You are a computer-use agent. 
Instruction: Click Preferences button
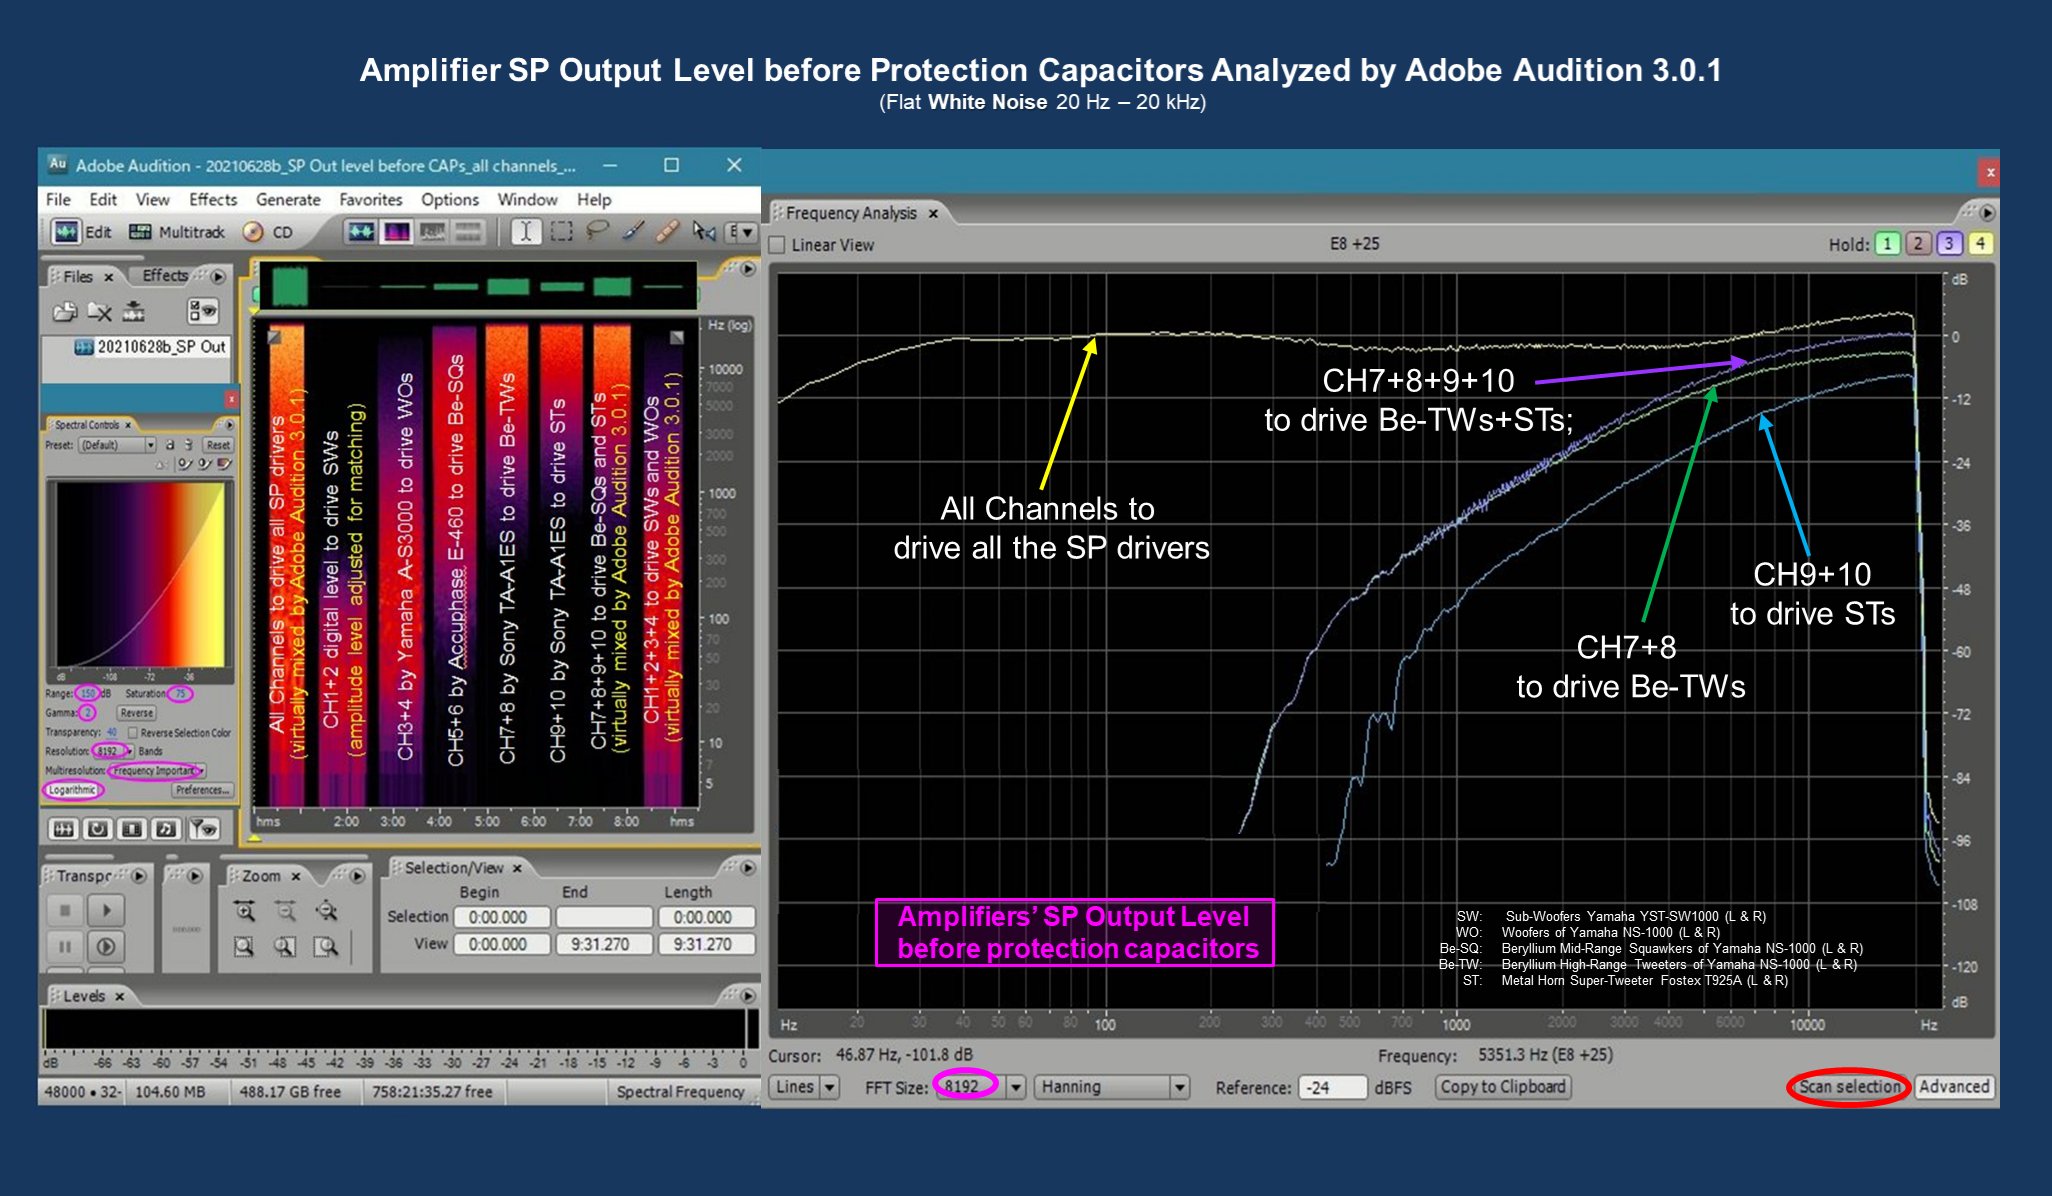point(202,790)
